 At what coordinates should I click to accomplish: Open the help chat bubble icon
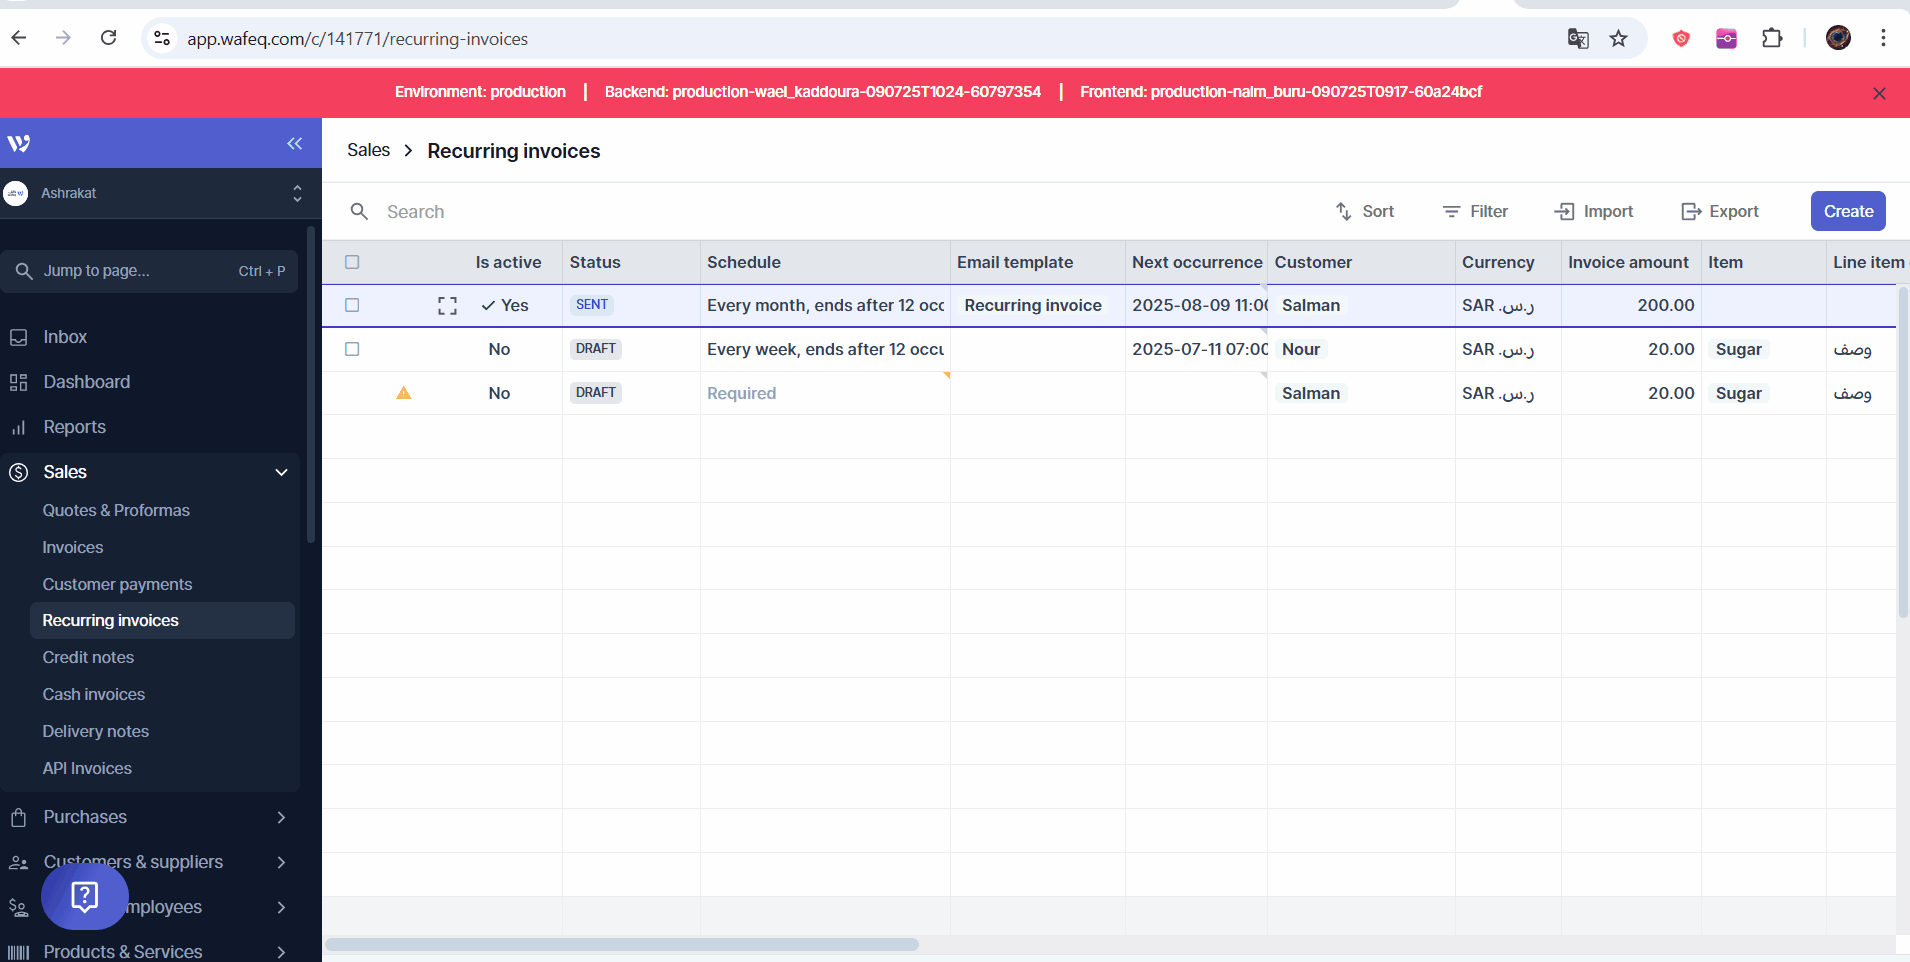point(85,896)
